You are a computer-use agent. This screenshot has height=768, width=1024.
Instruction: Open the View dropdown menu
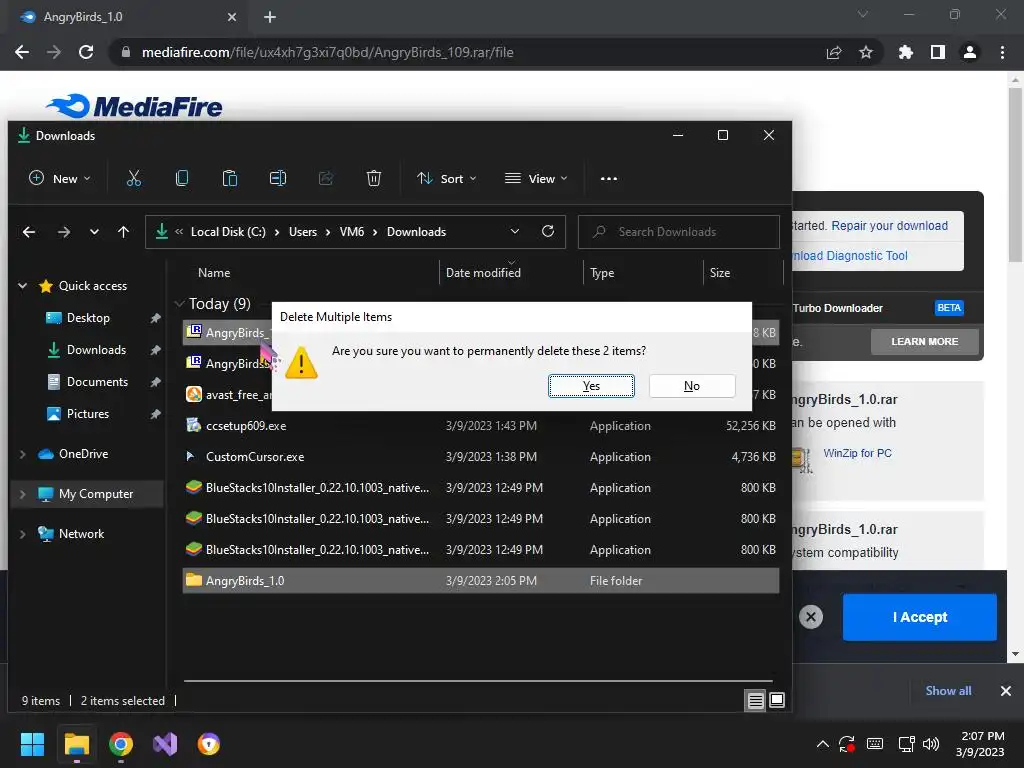tap(536, 178)
